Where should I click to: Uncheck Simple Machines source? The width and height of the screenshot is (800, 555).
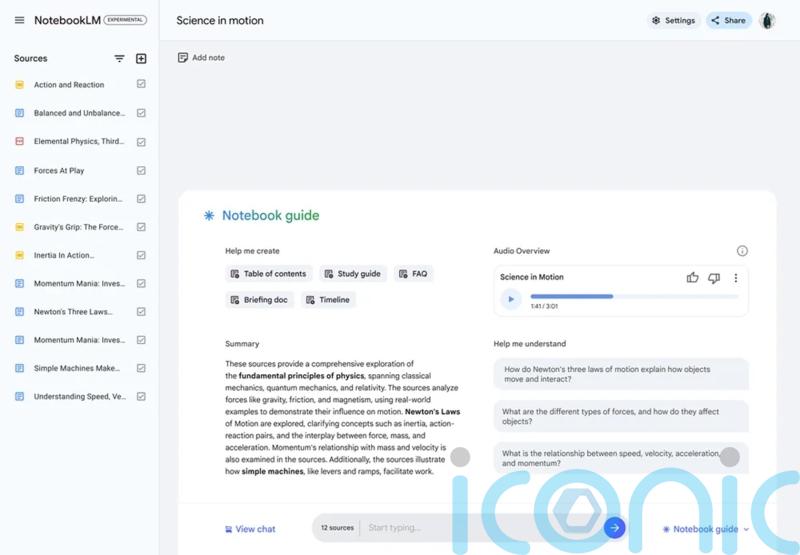coord(141,368)
